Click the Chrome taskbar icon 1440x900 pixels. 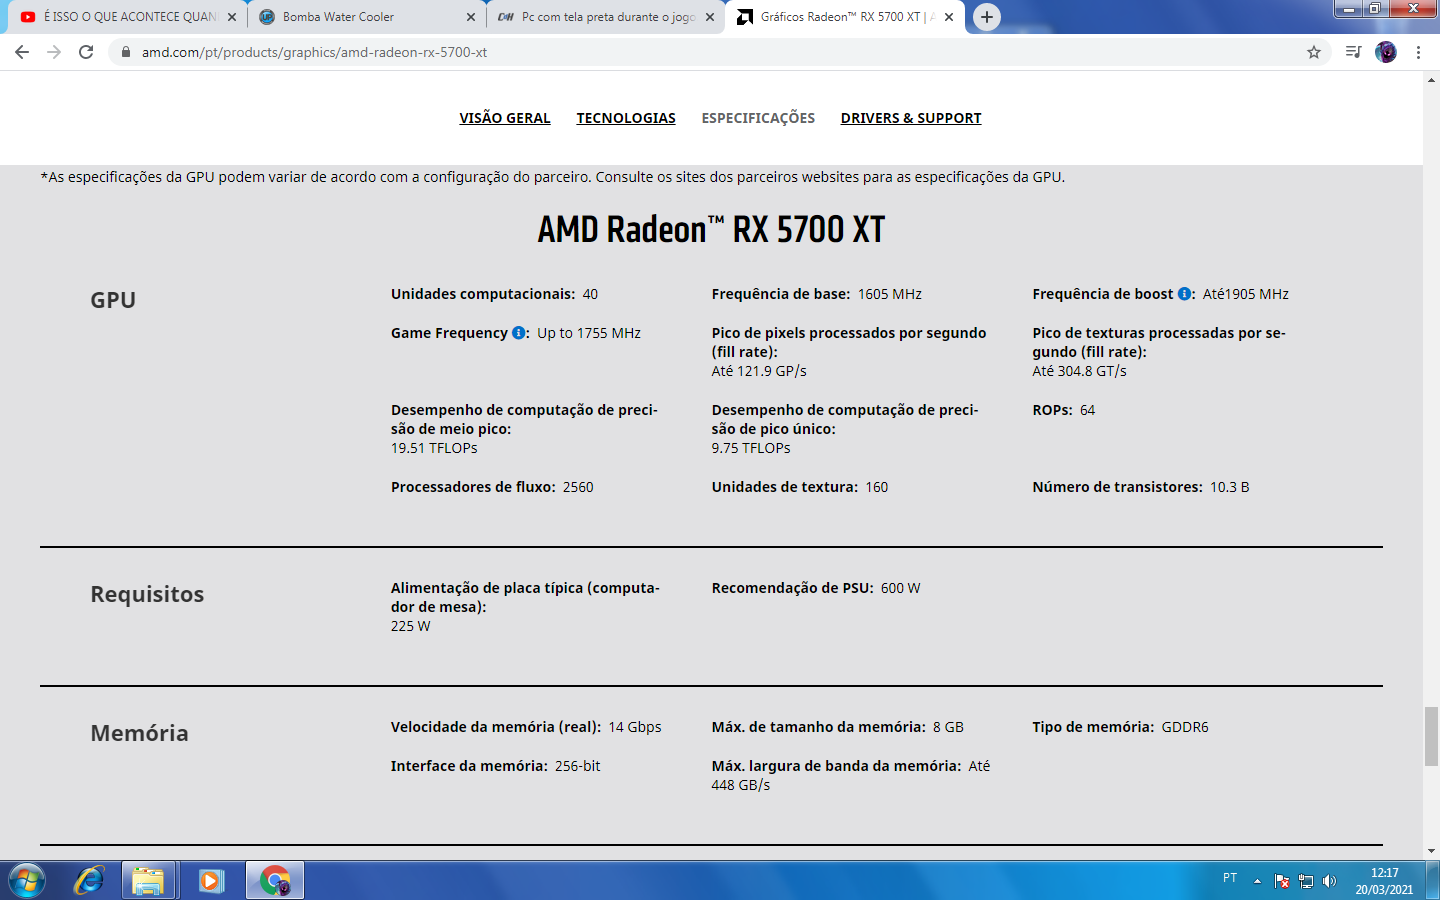(x=274, y=881)
